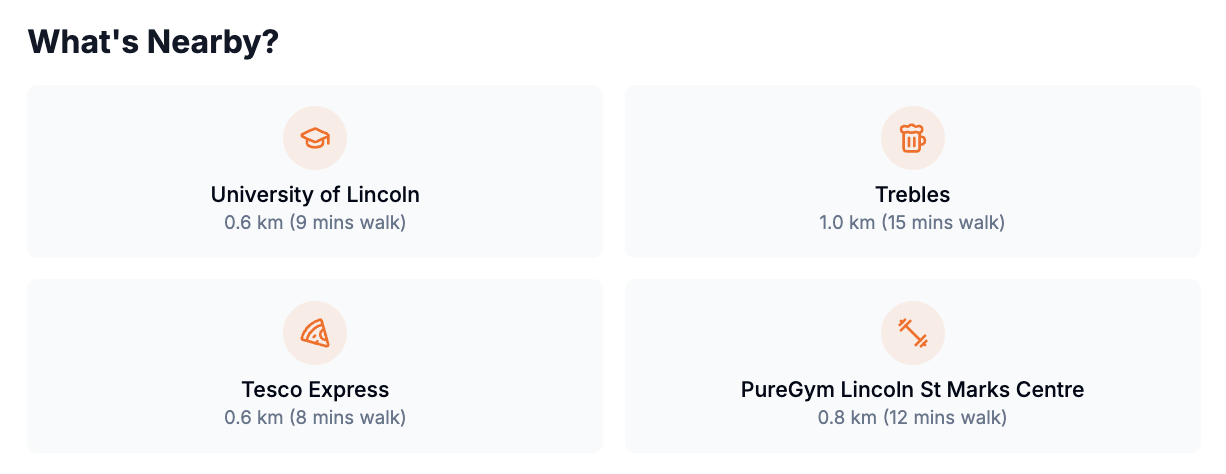Click the orange circle behind the dumbbell
Screen dimensions: 1226x474
click(x=913, y=332)
